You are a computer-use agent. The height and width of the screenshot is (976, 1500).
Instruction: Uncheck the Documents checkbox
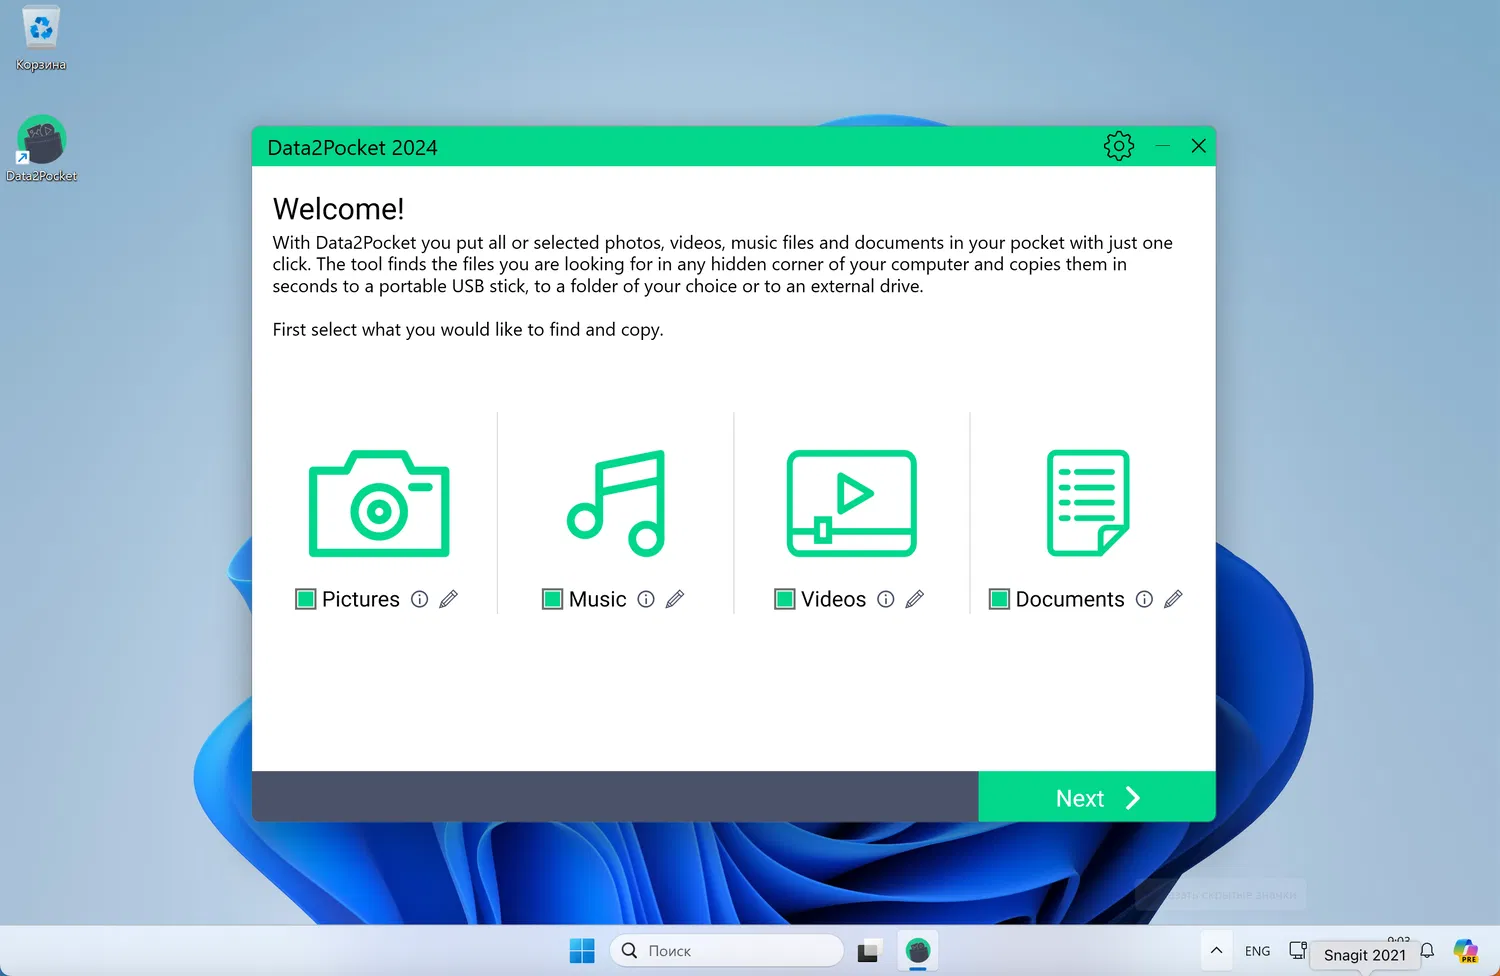click(x=999, y=599)
